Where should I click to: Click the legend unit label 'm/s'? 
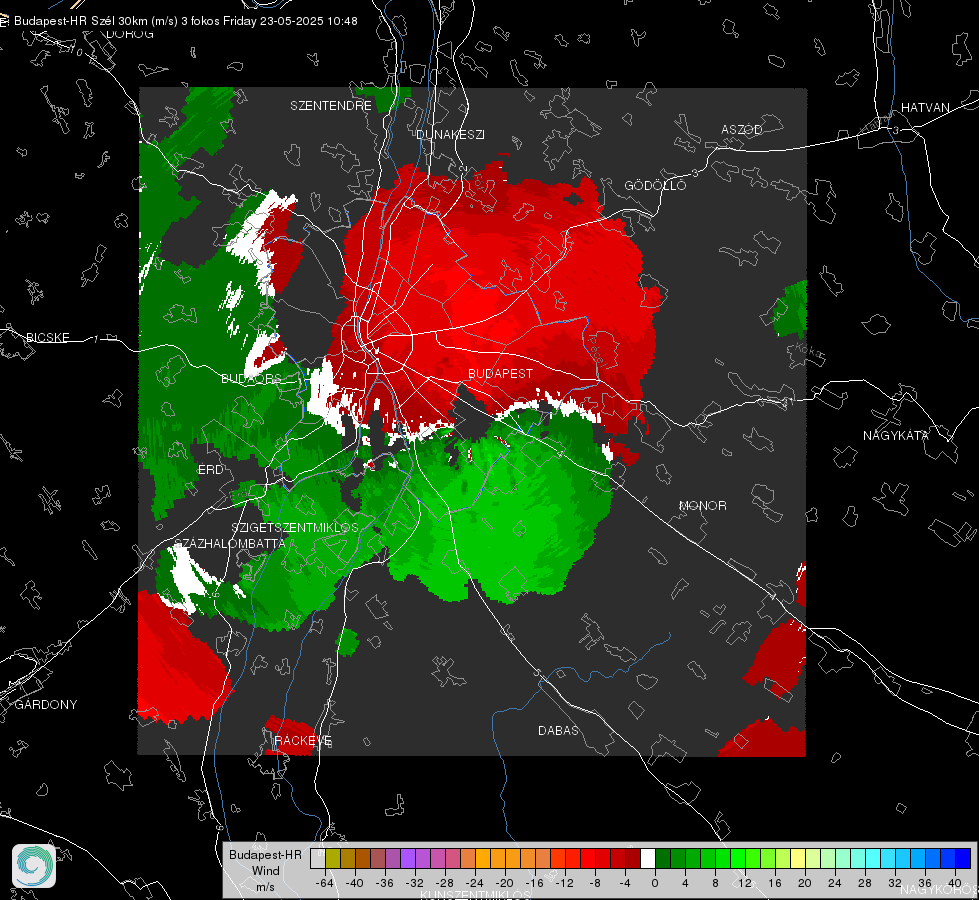click(265, 886)
